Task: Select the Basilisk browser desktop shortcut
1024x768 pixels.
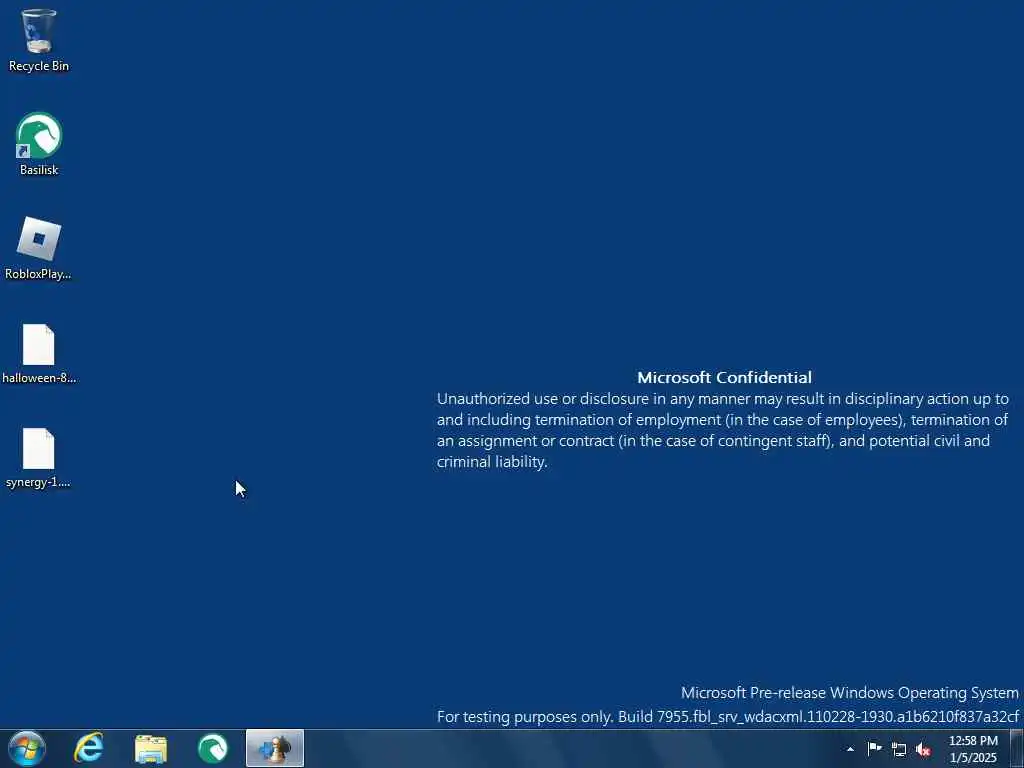Action: 39,144
